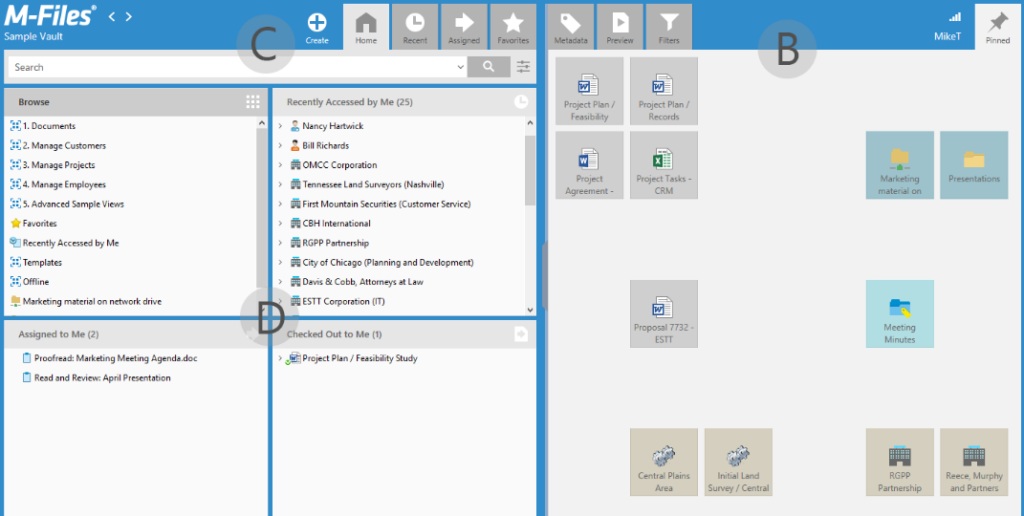Open pinned Presentations folder
1024x516 pixels.
pos(974,165)
